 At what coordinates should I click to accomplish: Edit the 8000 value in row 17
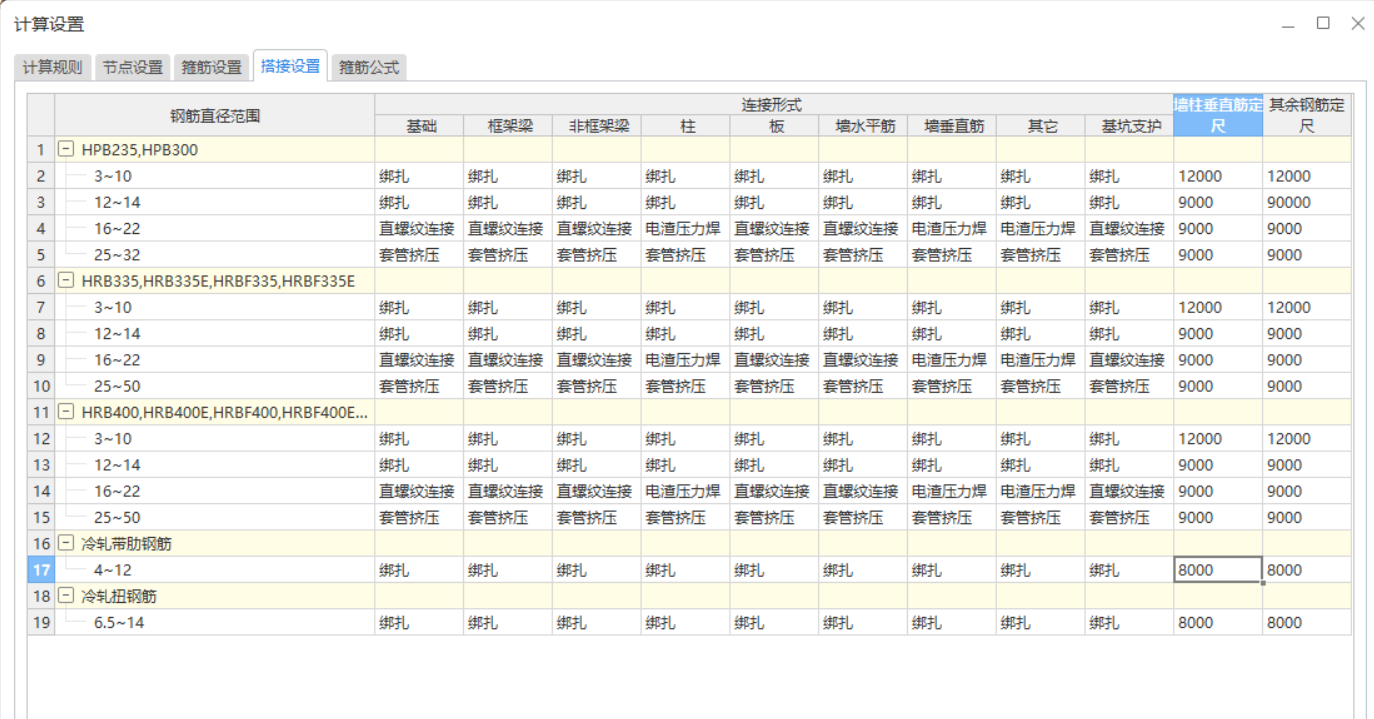pyautogui.click(x=1216, y=569)
